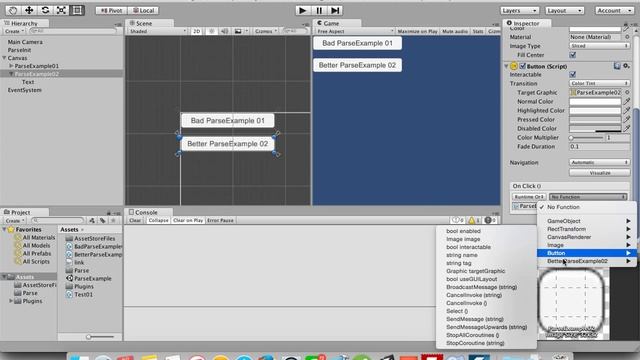640x360 pixels.
Task: Select bool interactable submenu entry
Action: [x=486, y=247]
